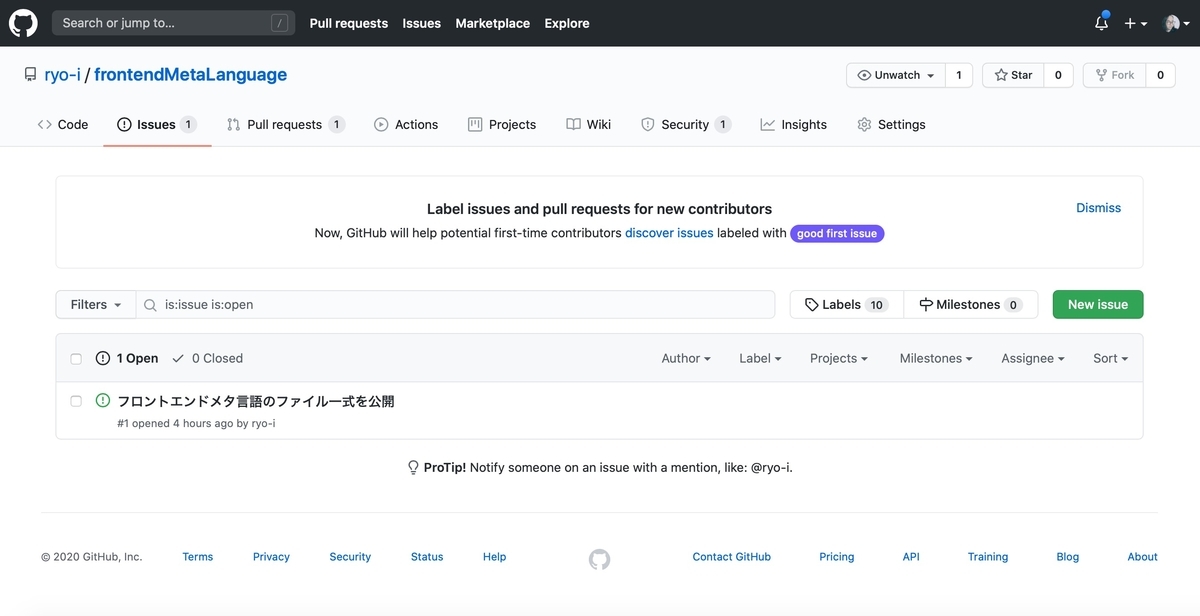Open Marketplace from top navigation
Viewport: 1200px width, 616px height.
pyautogui.click(x=492, y=23)
